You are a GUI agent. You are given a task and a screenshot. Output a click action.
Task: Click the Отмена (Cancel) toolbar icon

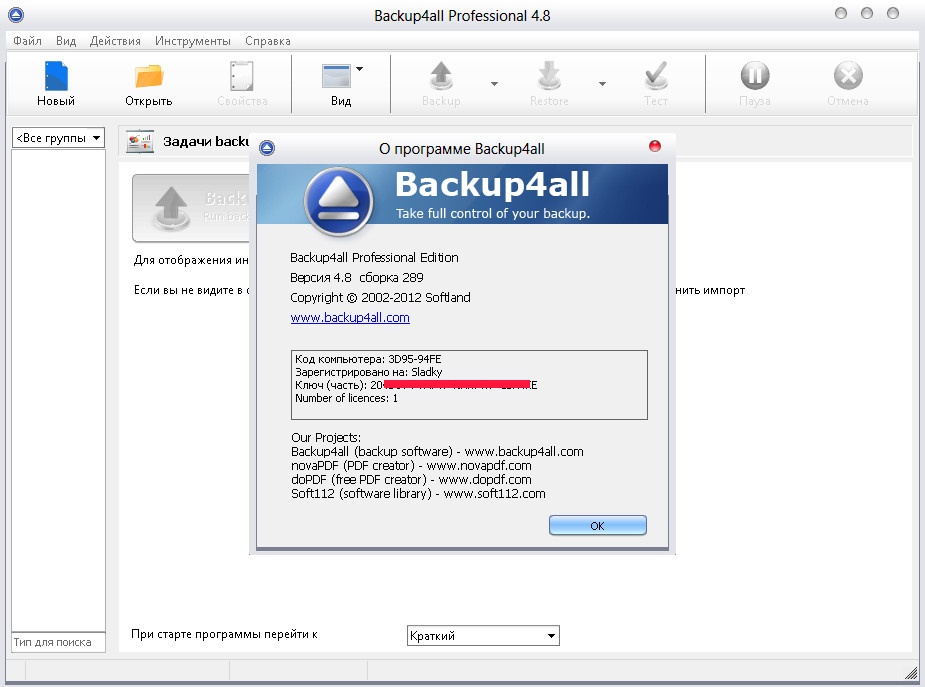point(847,78)
